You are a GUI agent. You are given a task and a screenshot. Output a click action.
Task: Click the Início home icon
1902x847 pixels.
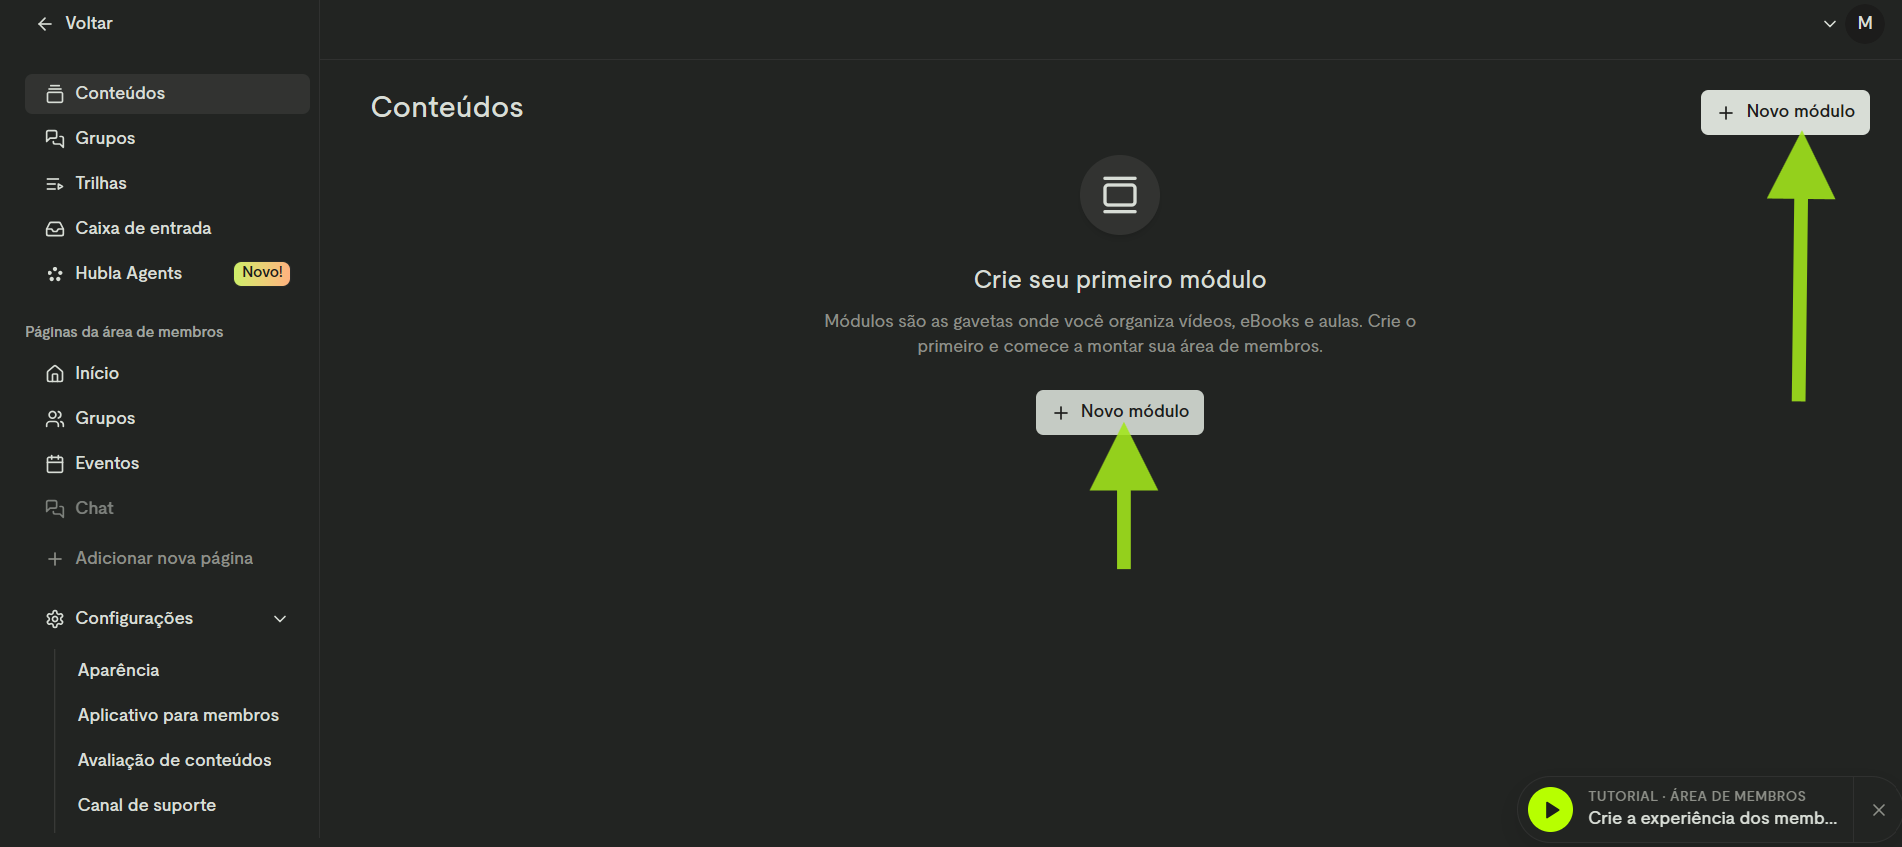click(x=55, y=374)
